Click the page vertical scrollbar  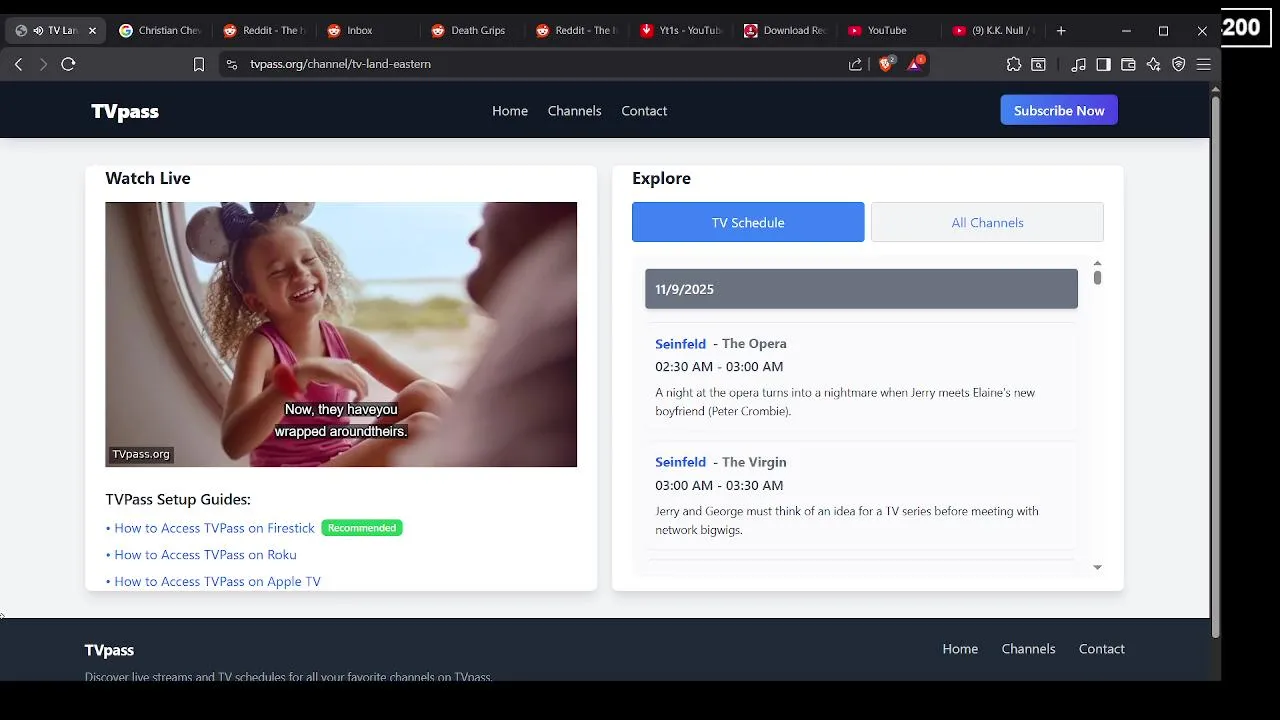1215,366
